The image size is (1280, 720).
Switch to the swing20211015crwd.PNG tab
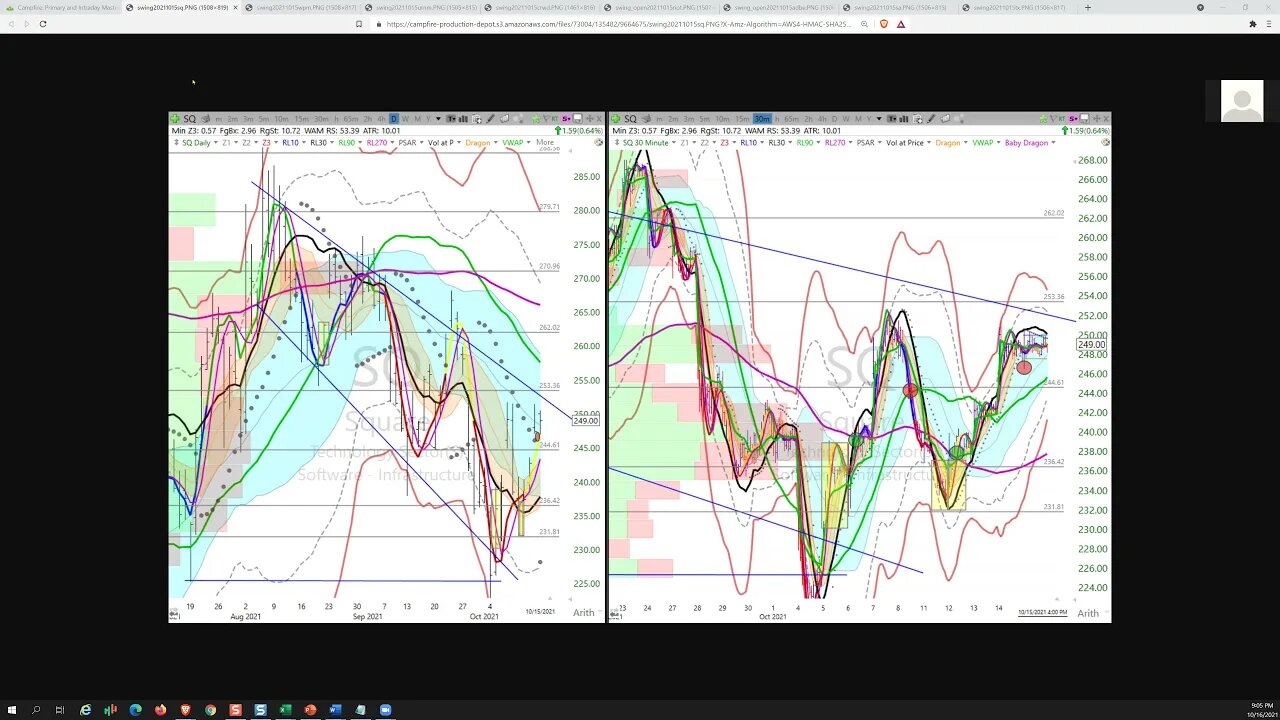[539, 7]
